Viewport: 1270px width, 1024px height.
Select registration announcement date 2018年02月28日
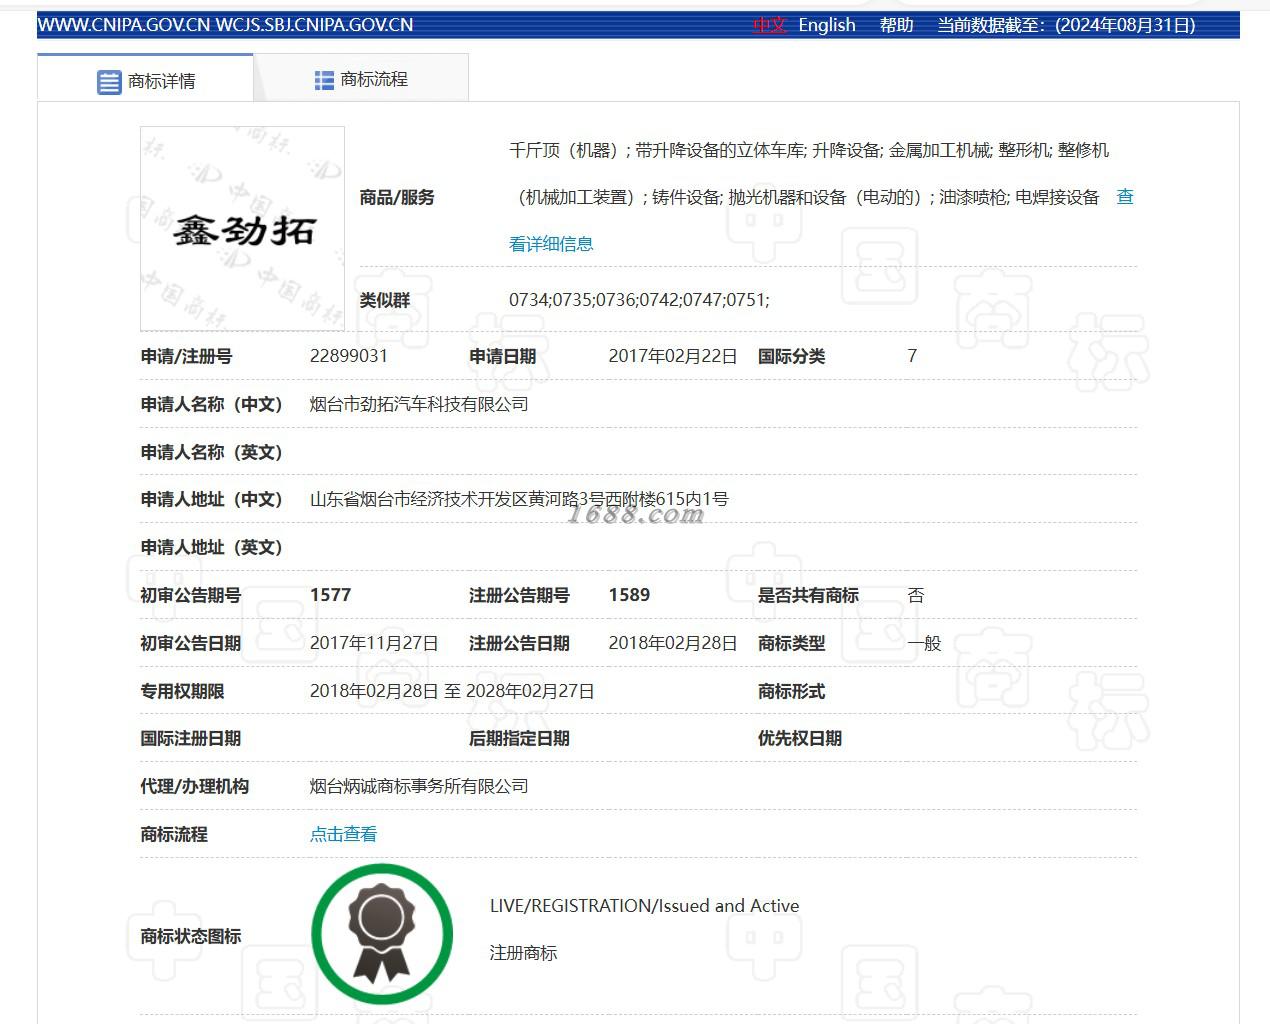(673, 643)
